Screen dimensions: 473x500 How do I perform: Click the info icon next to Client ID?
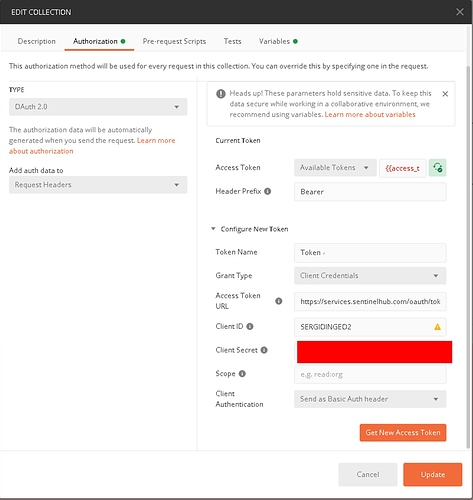250,326
